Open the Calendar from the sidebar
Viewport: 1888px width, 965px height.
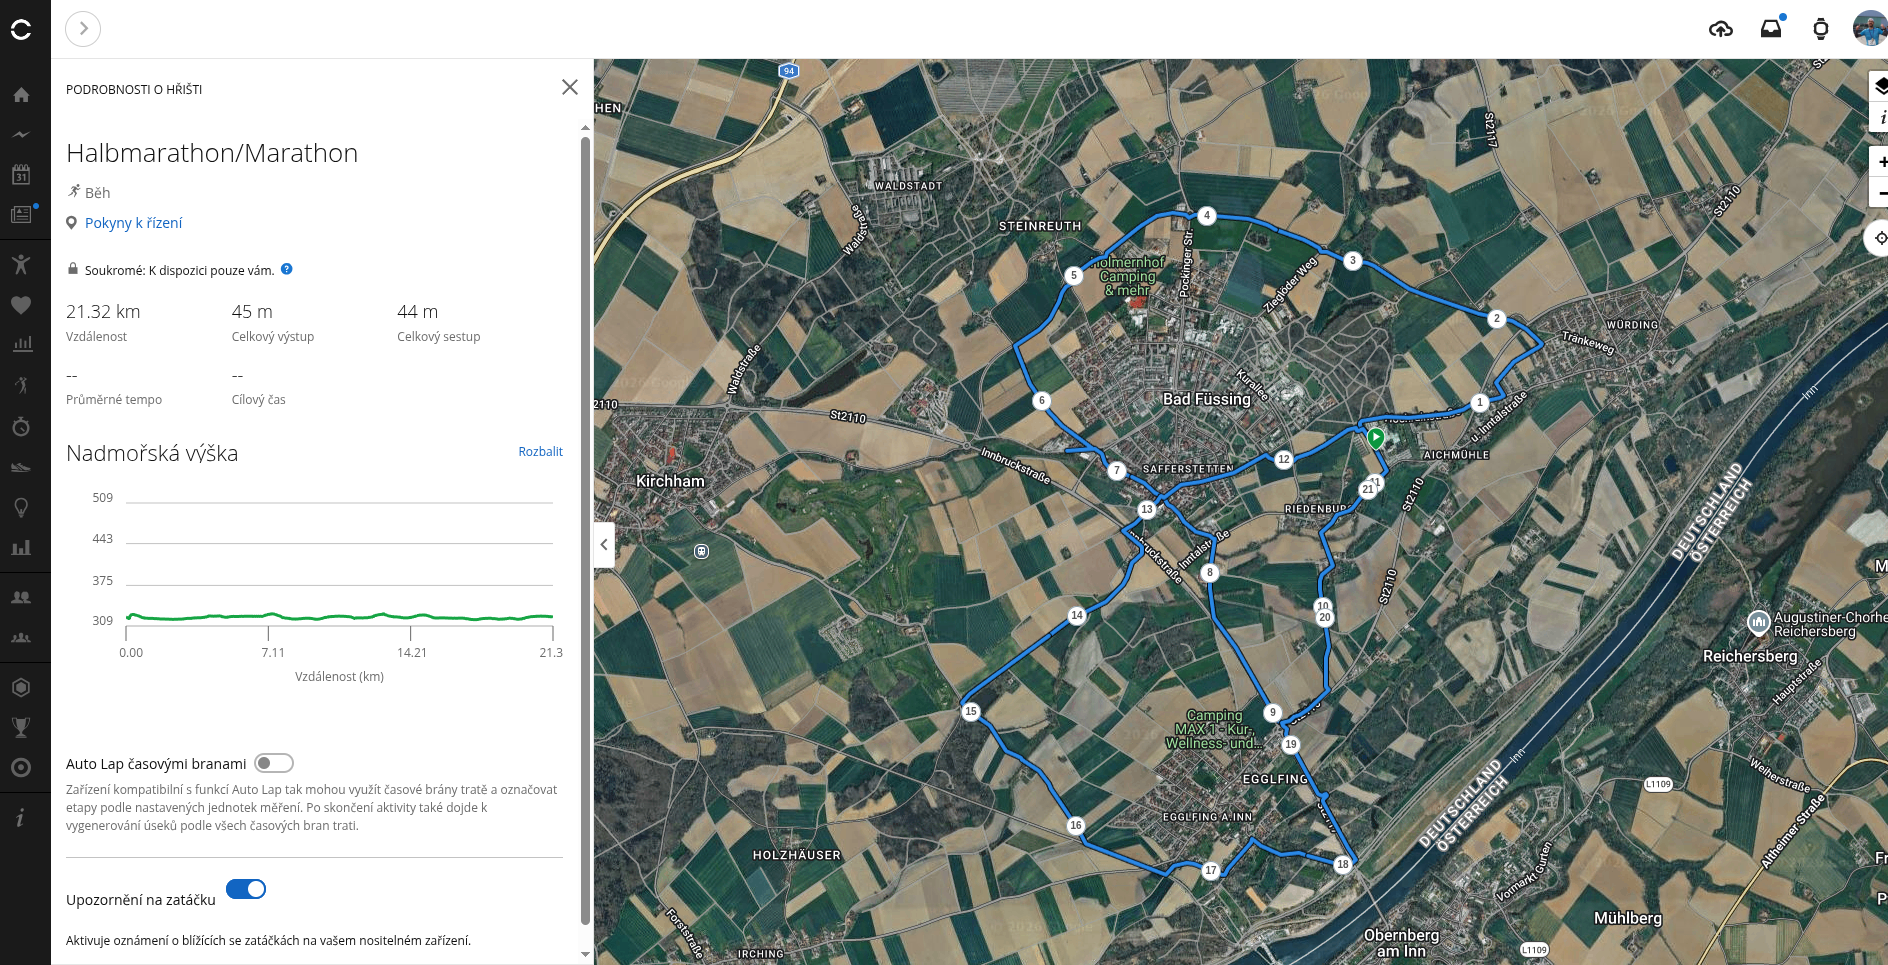click(21, 175)
